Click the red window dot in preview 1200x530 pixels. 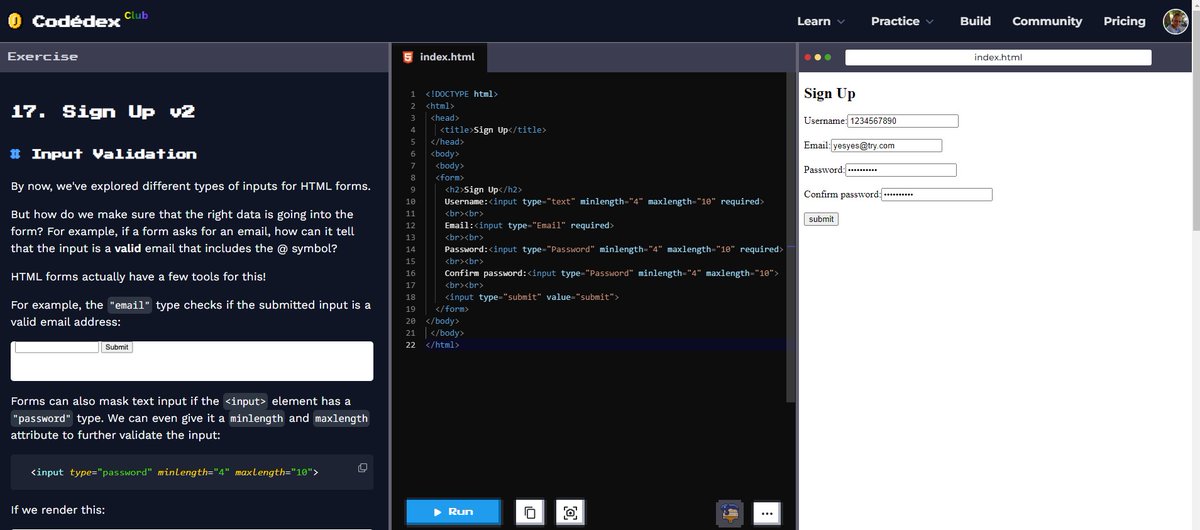[x=808, y=58]
